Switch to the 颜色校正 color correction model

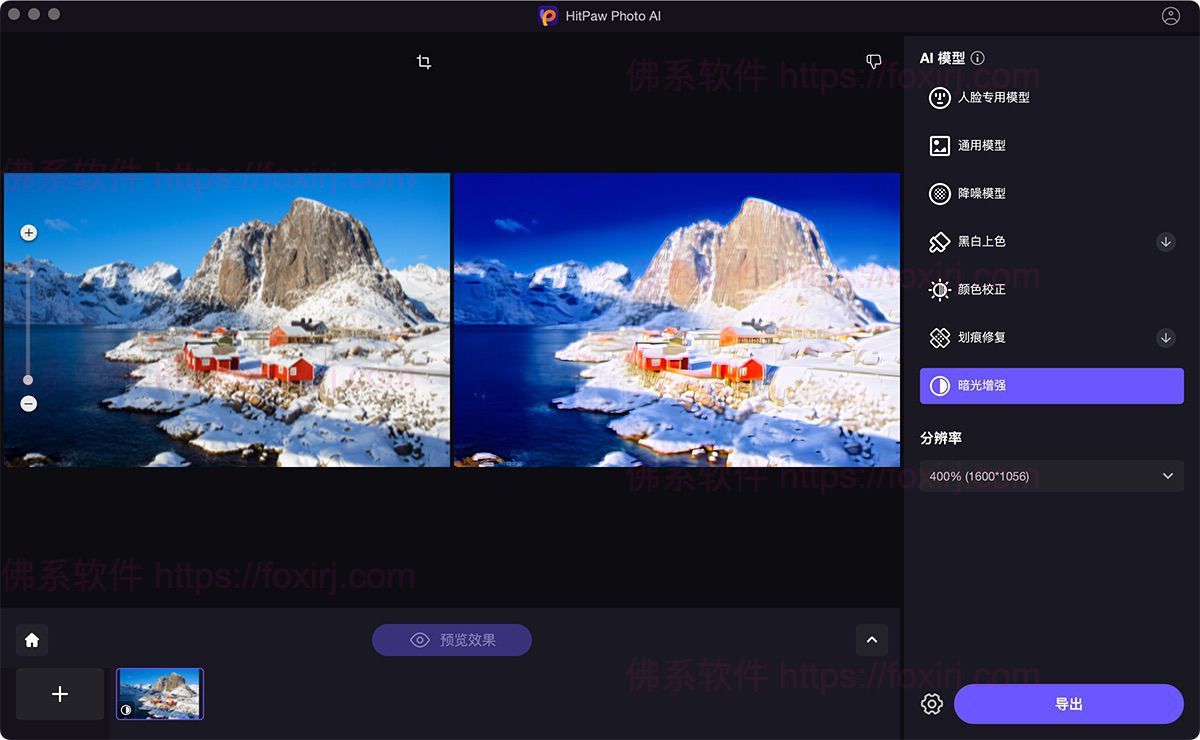(980, 289)
